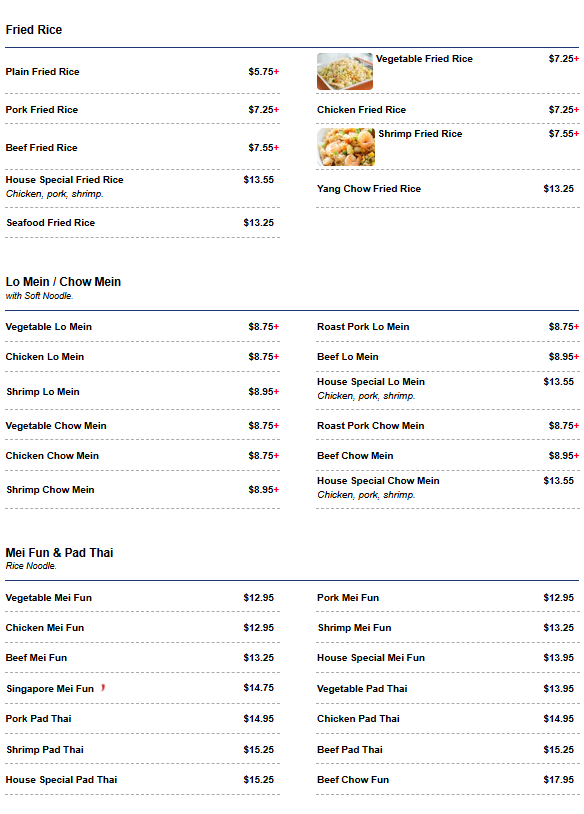Click the spicy chili icon beside Singapore Mei Fun
This screenshot has height=814, width=584.
click(103, 688)
